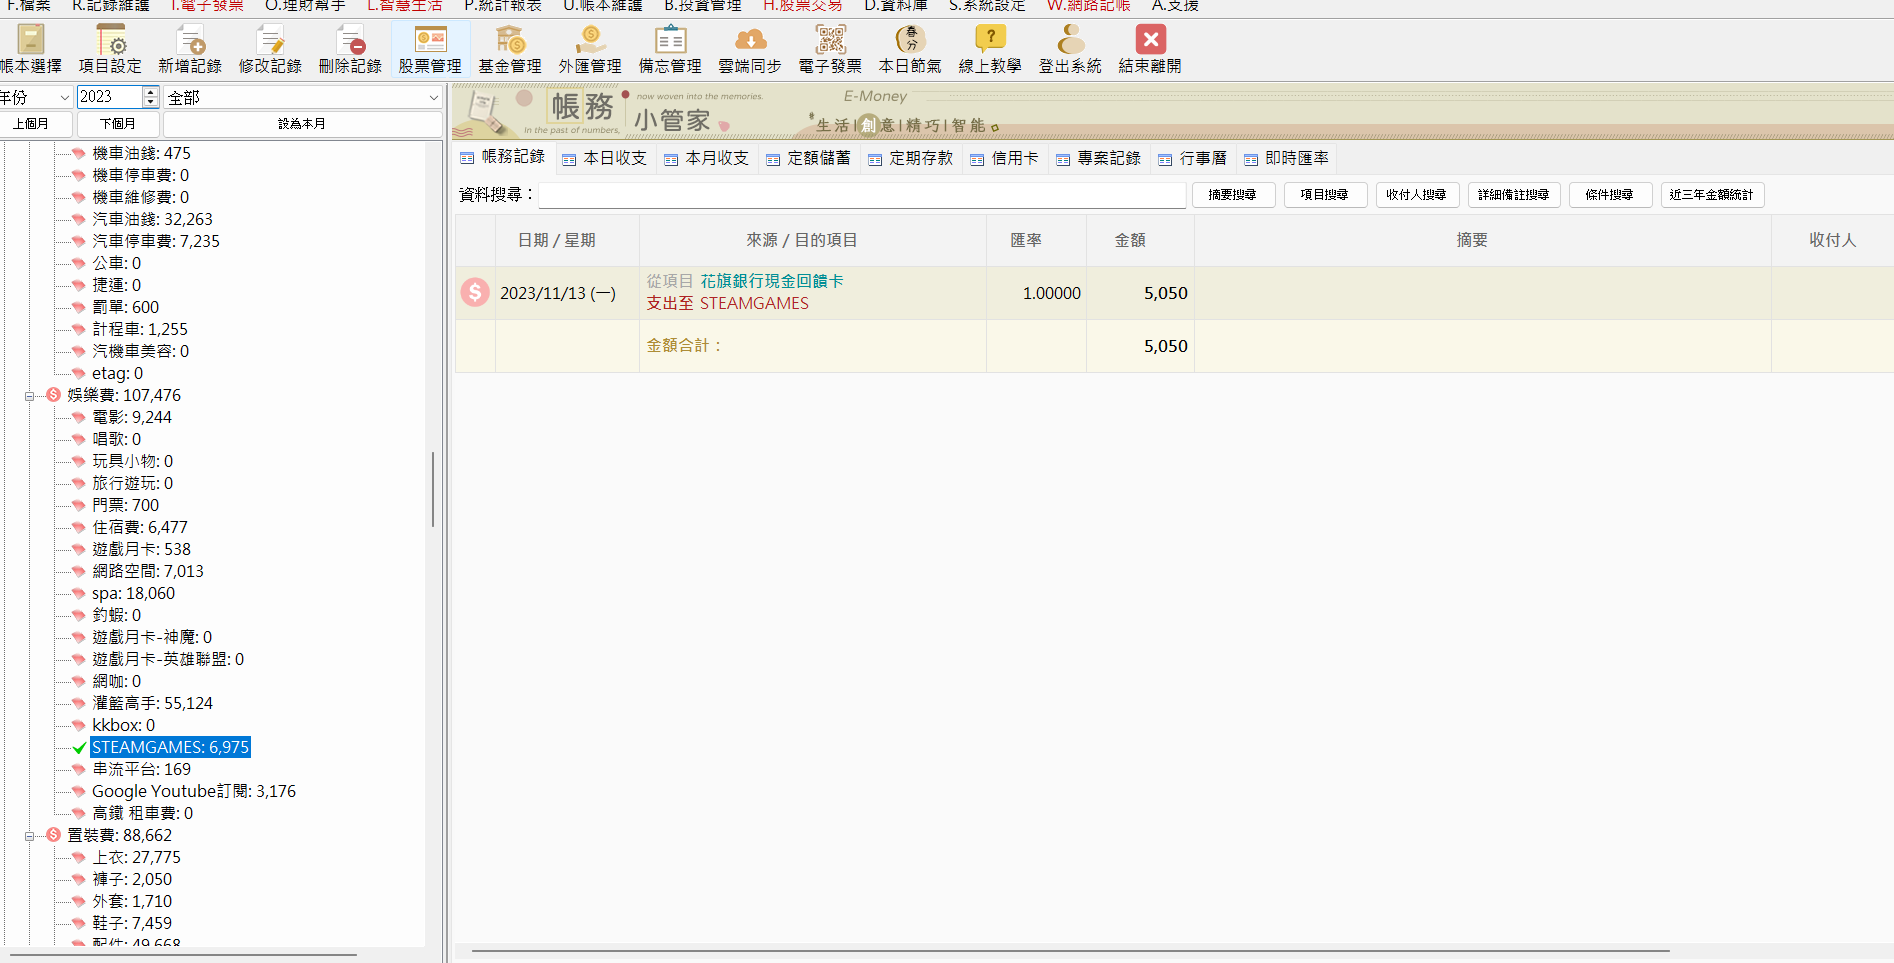Open 帳本選擇 account book selector

point(31,50)
